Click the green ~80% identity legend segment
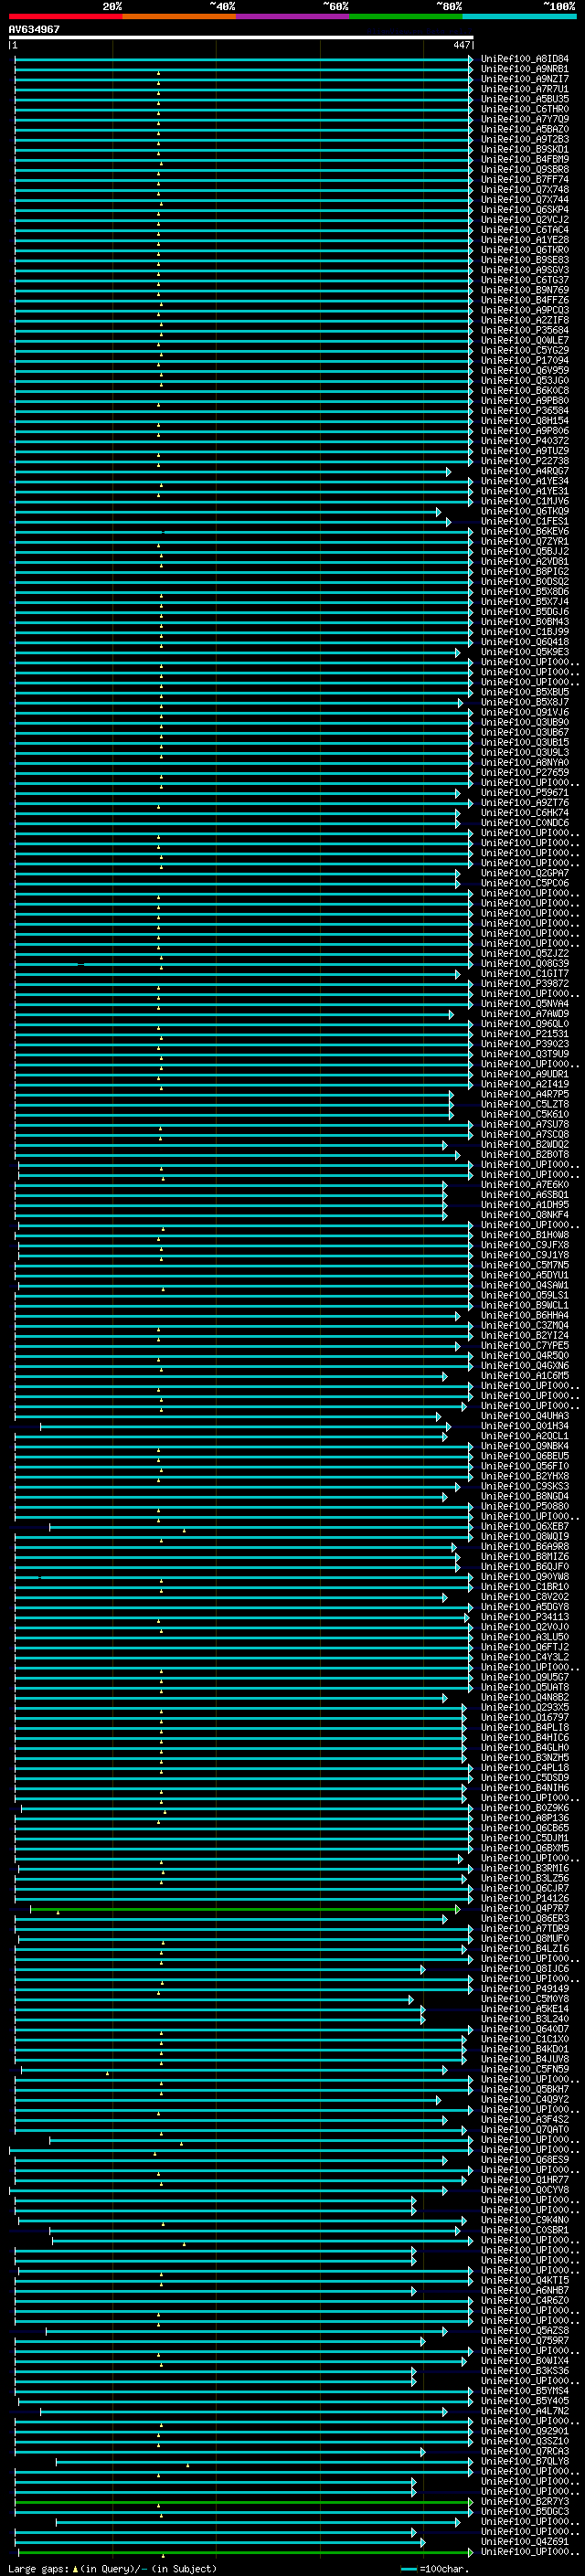The height and width of the screenshot is (2576, 585). pyautogui.click(x=406, y=16)
